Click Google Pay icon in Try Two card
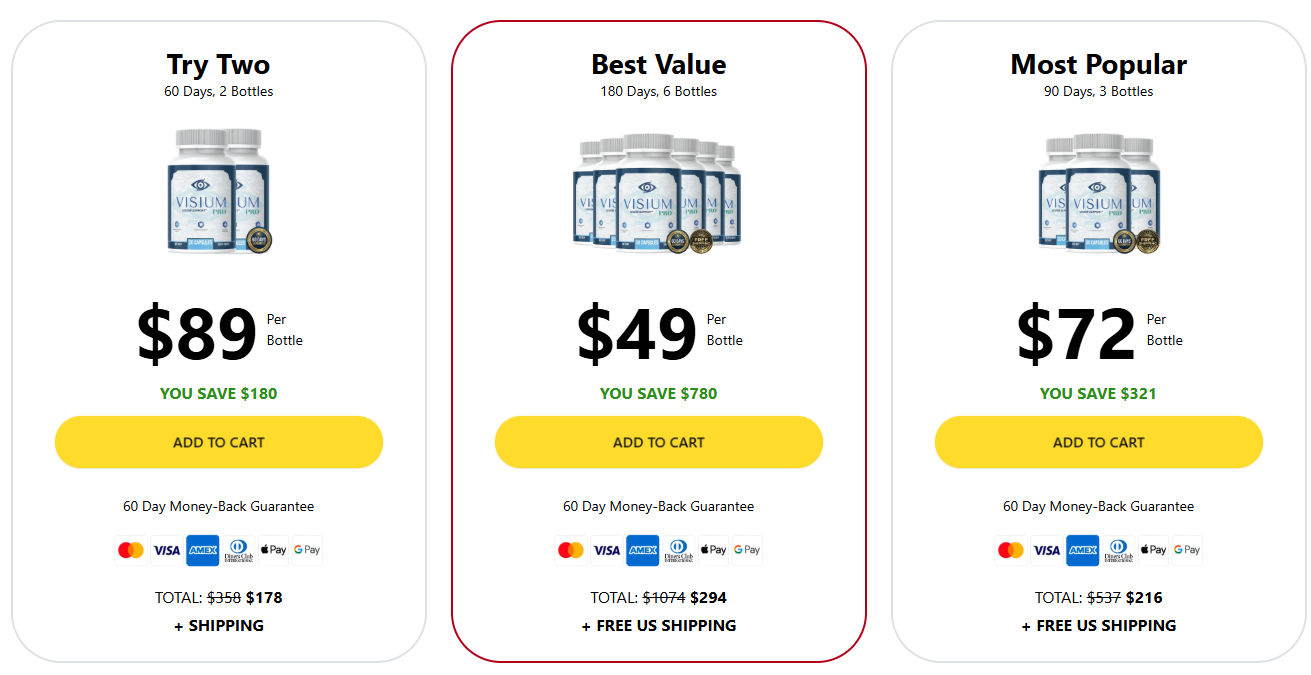1311x675 pixels. 306,550
